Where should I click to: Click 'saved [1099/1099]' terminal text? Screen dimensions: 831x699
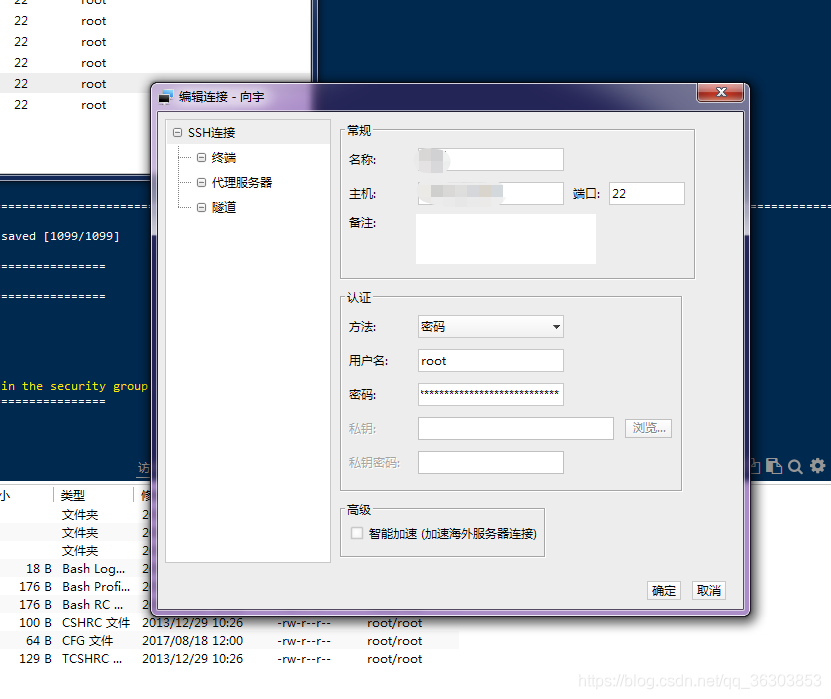point(60,236)
